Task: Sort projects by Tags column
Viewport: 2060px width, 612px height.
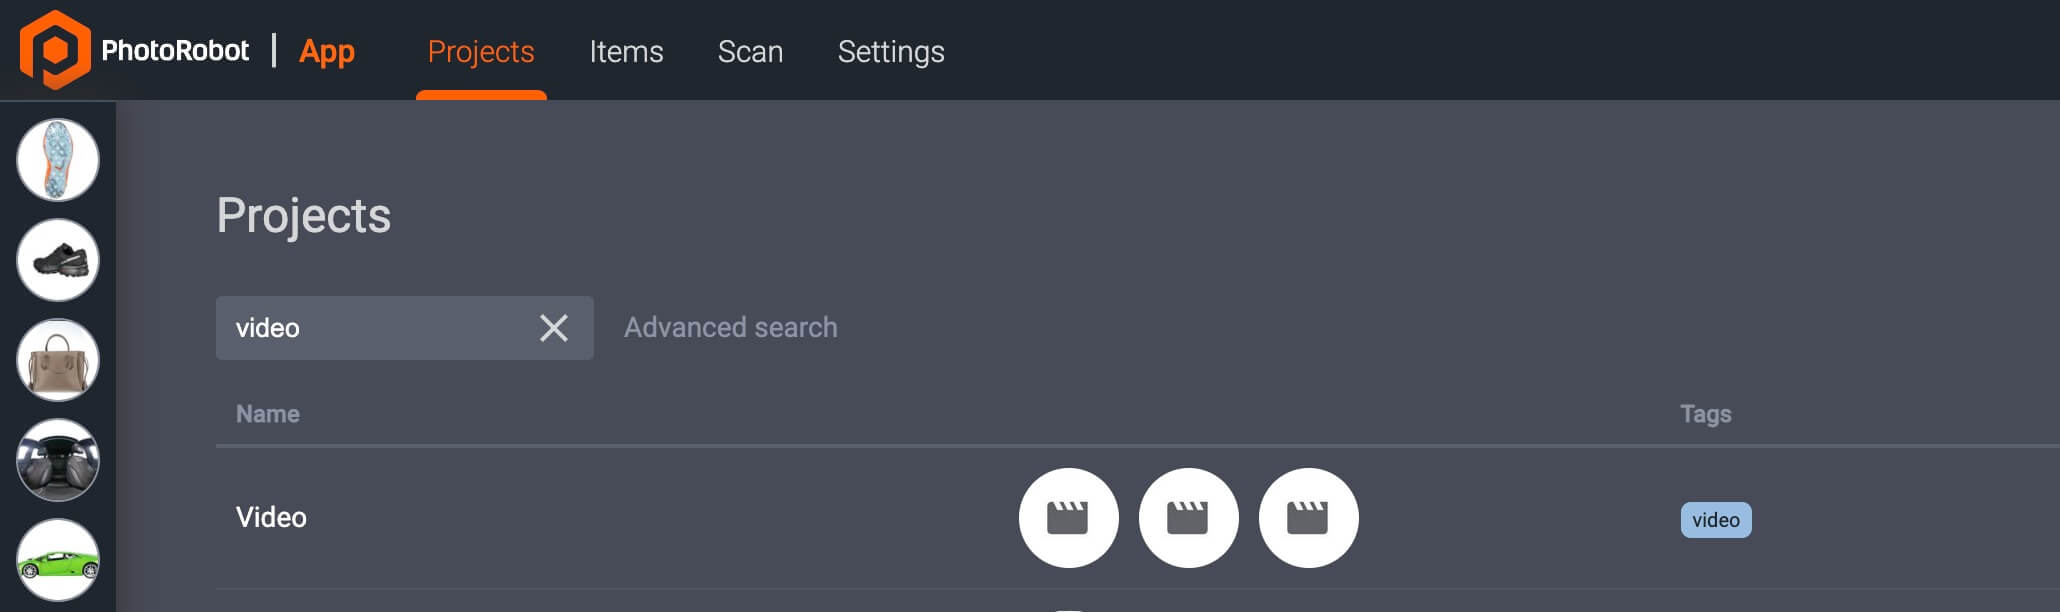Action: point(1705,413)
